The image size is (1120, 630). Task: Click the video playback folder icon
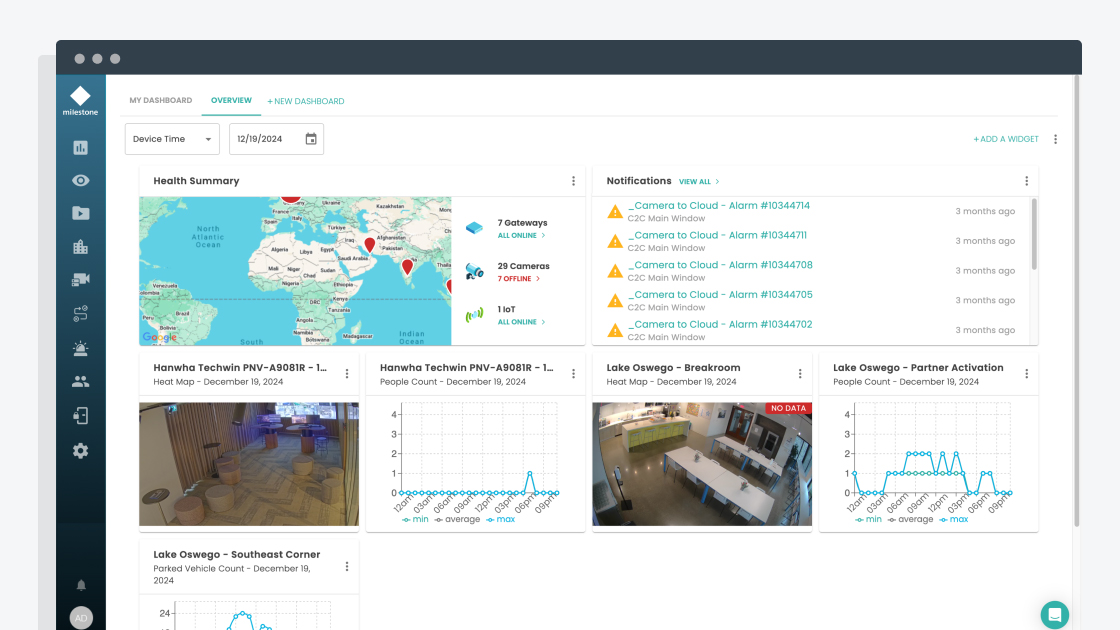pyautogui.click(x=81, y=213)
